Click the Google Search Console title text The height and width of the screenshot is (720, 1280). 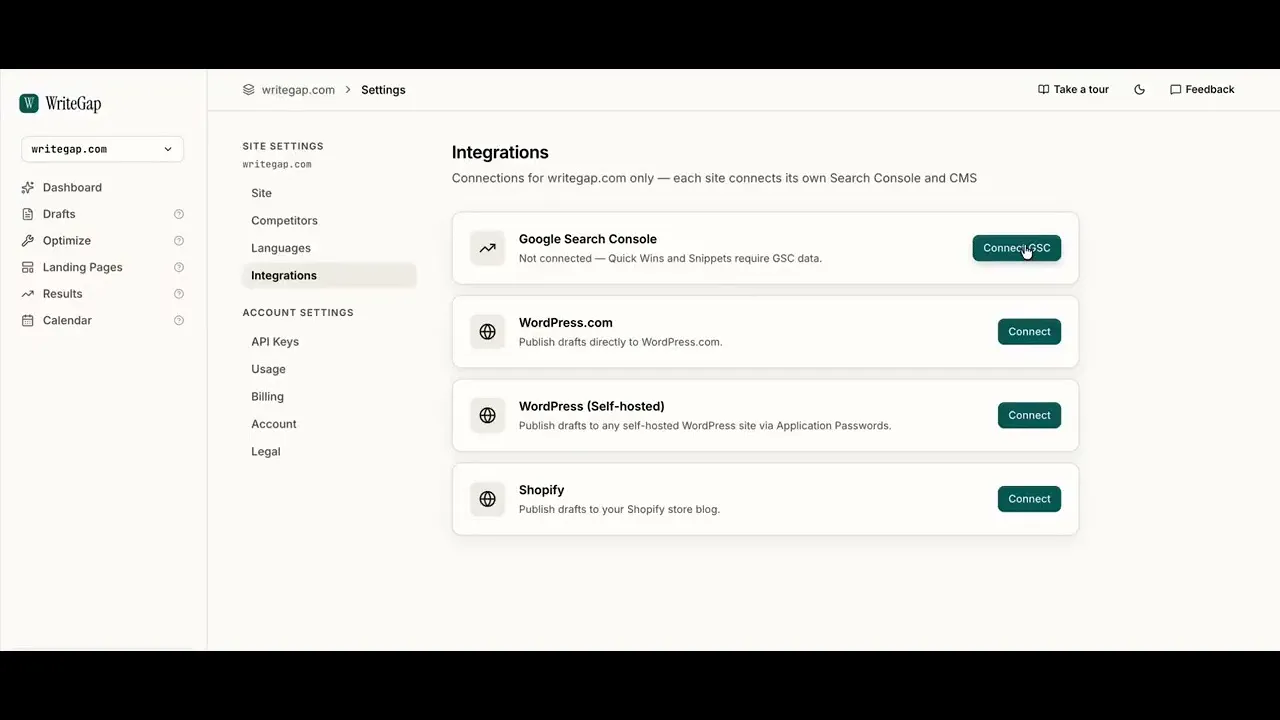coord(588,239)
